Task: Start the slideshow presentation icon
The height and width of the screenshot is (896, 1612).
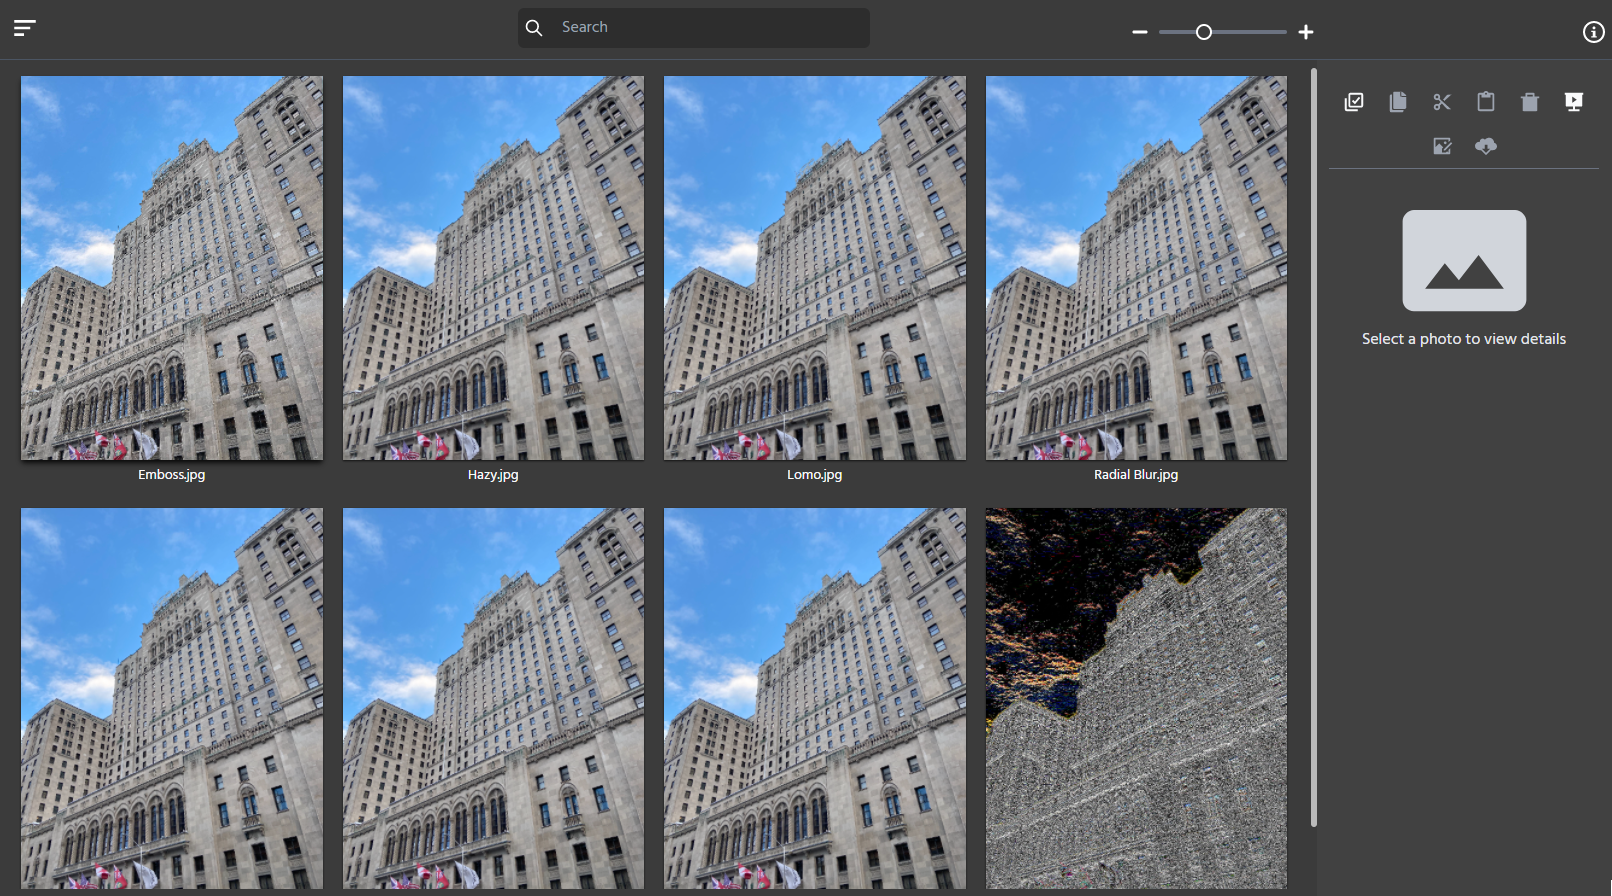Action: click(1574, 102)
